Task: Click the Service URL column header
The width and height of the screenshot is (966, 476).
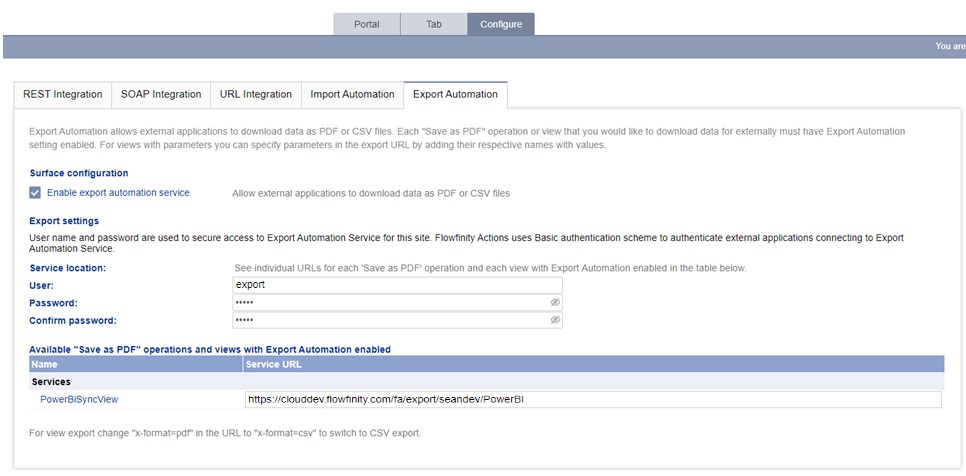Action: pos(273,365)
